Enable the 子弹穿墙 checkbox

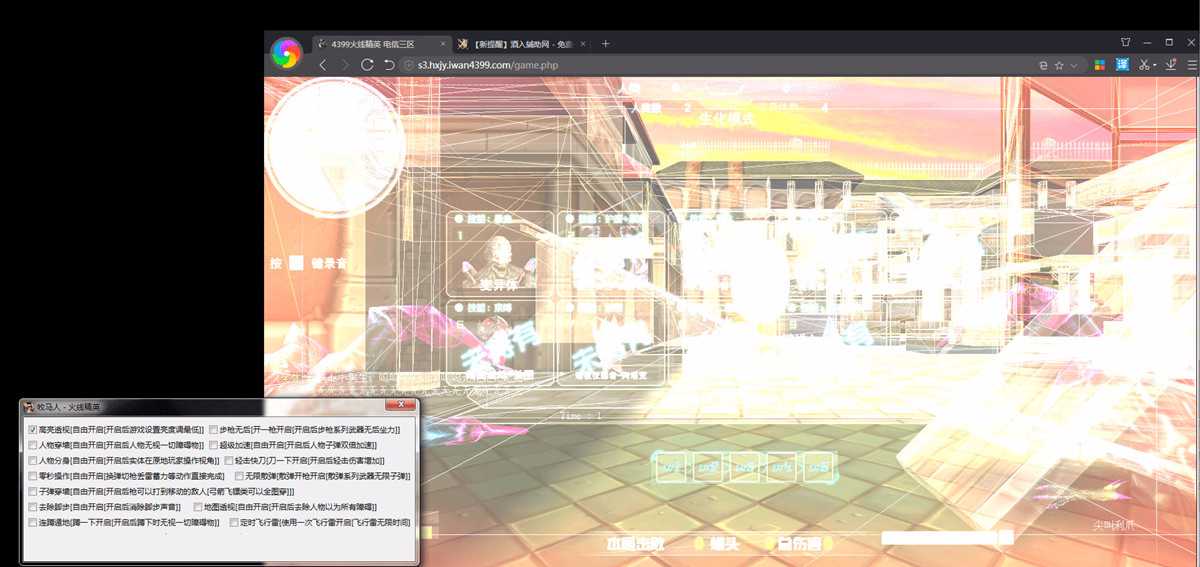click(x=33, y=491)
